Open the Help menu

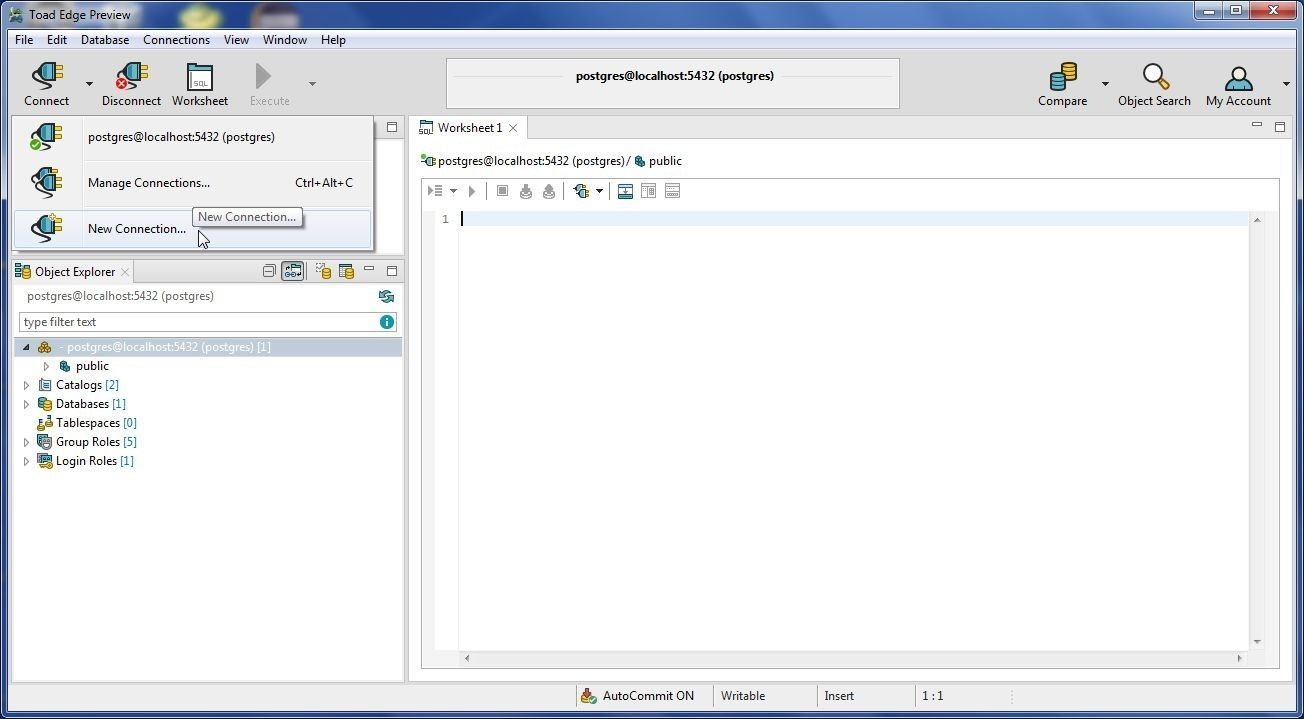point(333,40)
